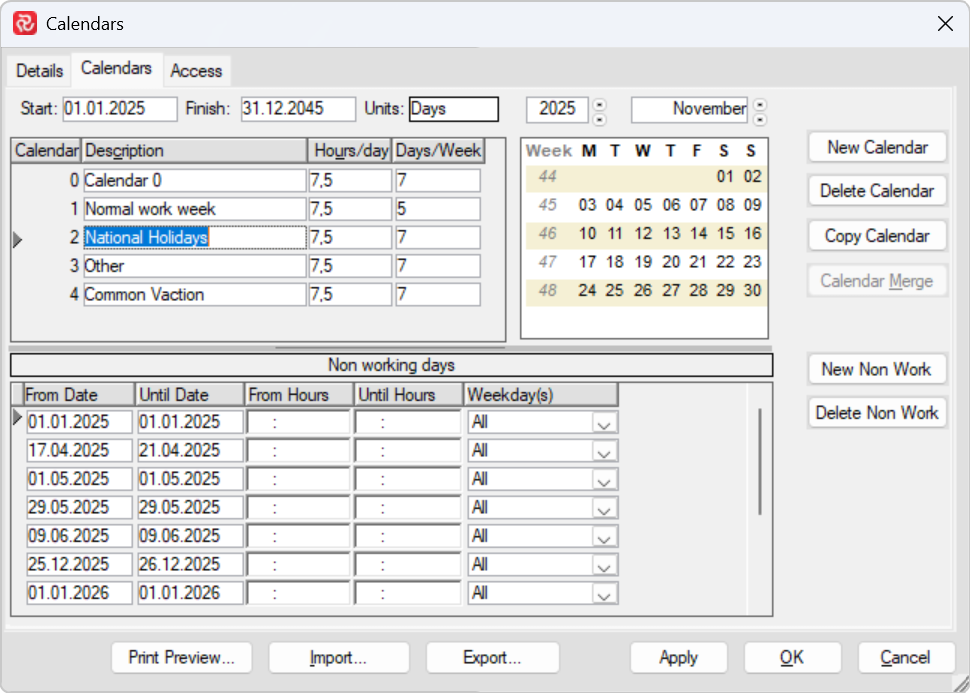Viewport: 970px width, 693px height.
Task: Step to the next month after November
Action: click(x=758, y=104)
